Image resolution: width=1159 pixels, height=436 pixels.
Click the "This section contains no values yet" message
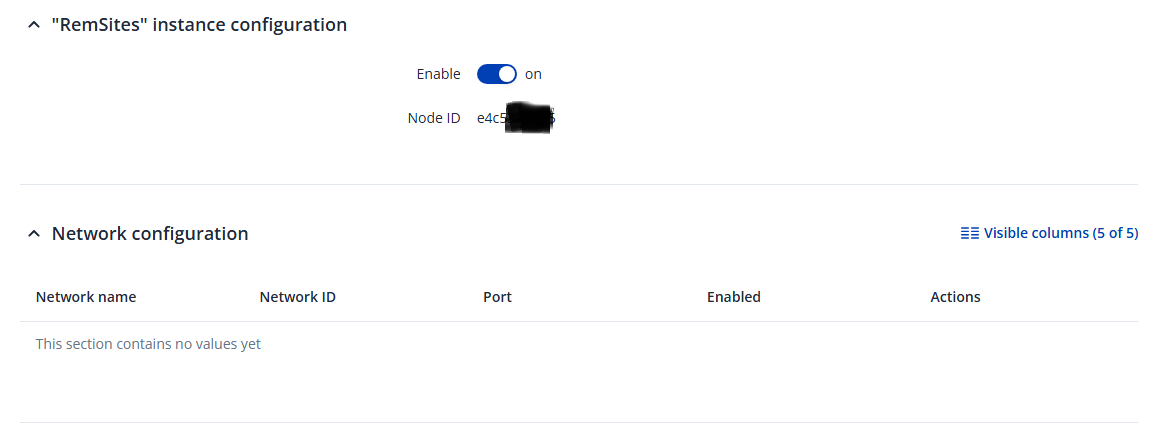pyautogui.click(x=148, y=344)
